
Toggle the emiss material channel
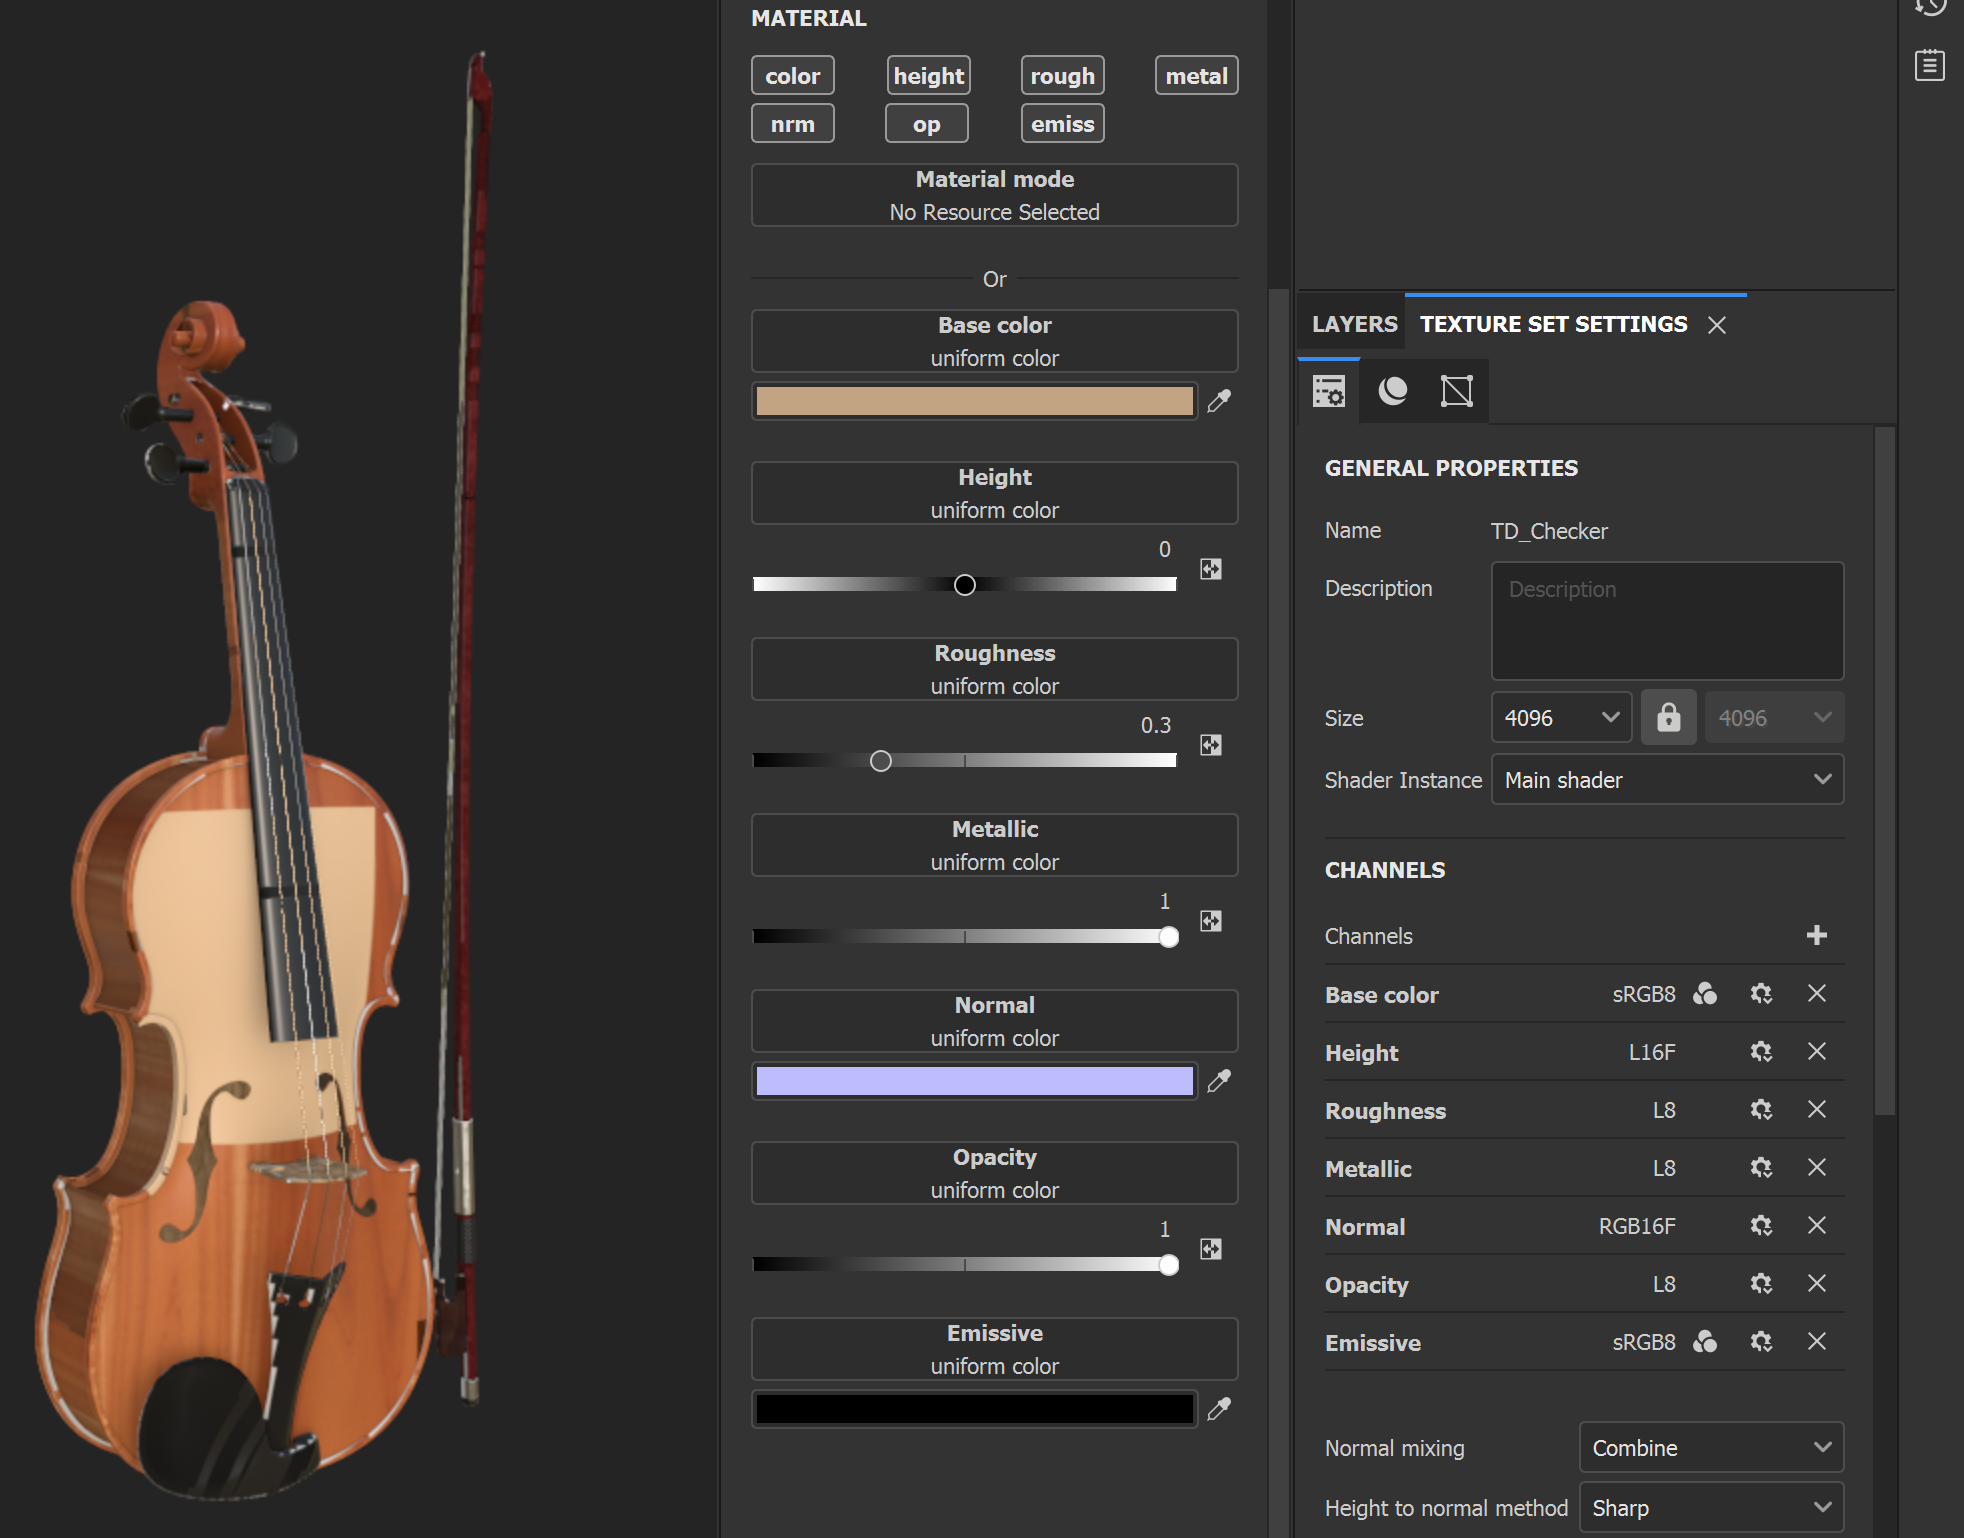point(1062,124)
